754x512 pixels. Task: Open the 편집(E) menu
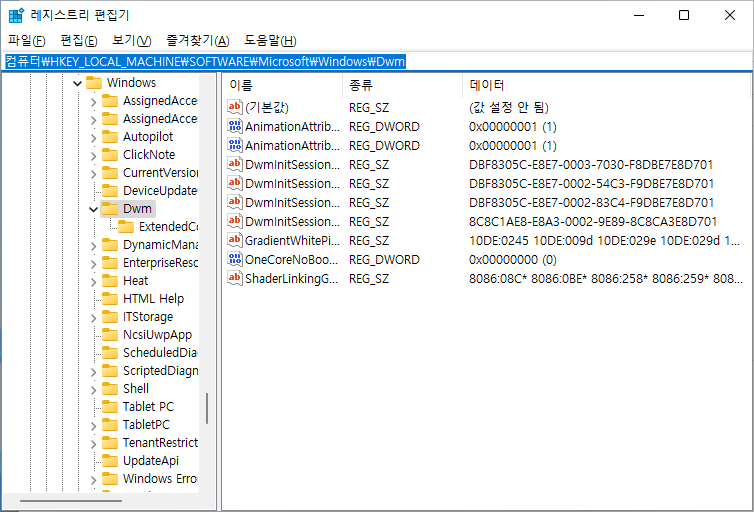(x=79, y=41)
